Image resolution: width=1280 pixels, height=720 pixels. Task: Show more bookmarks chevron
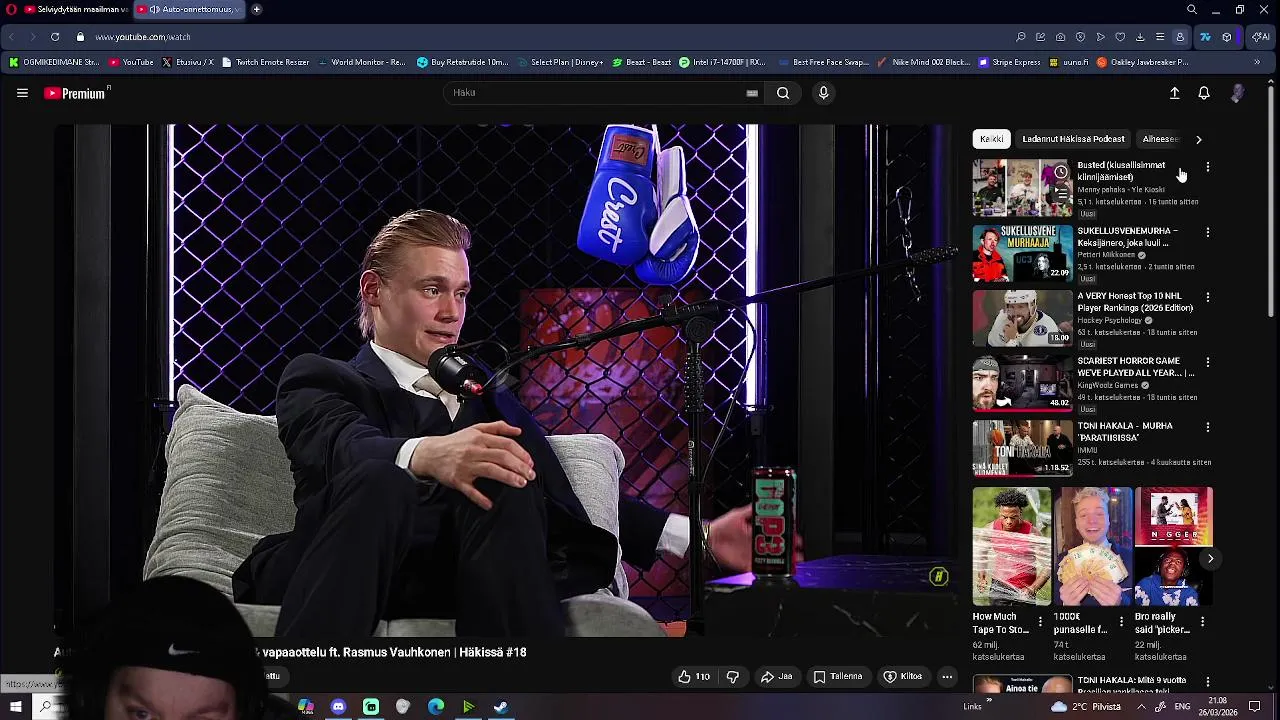click(1257, 62)
